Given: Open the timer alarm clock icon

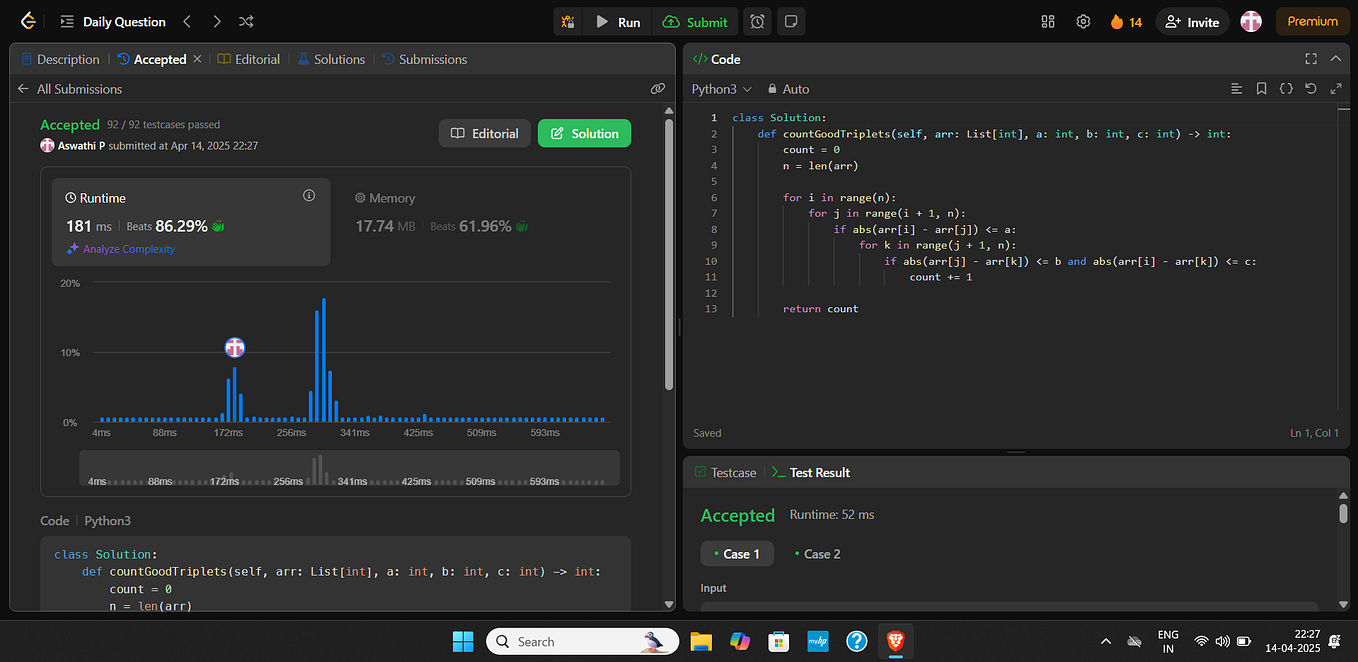Looking at the screenshot, I should (757, 21).
